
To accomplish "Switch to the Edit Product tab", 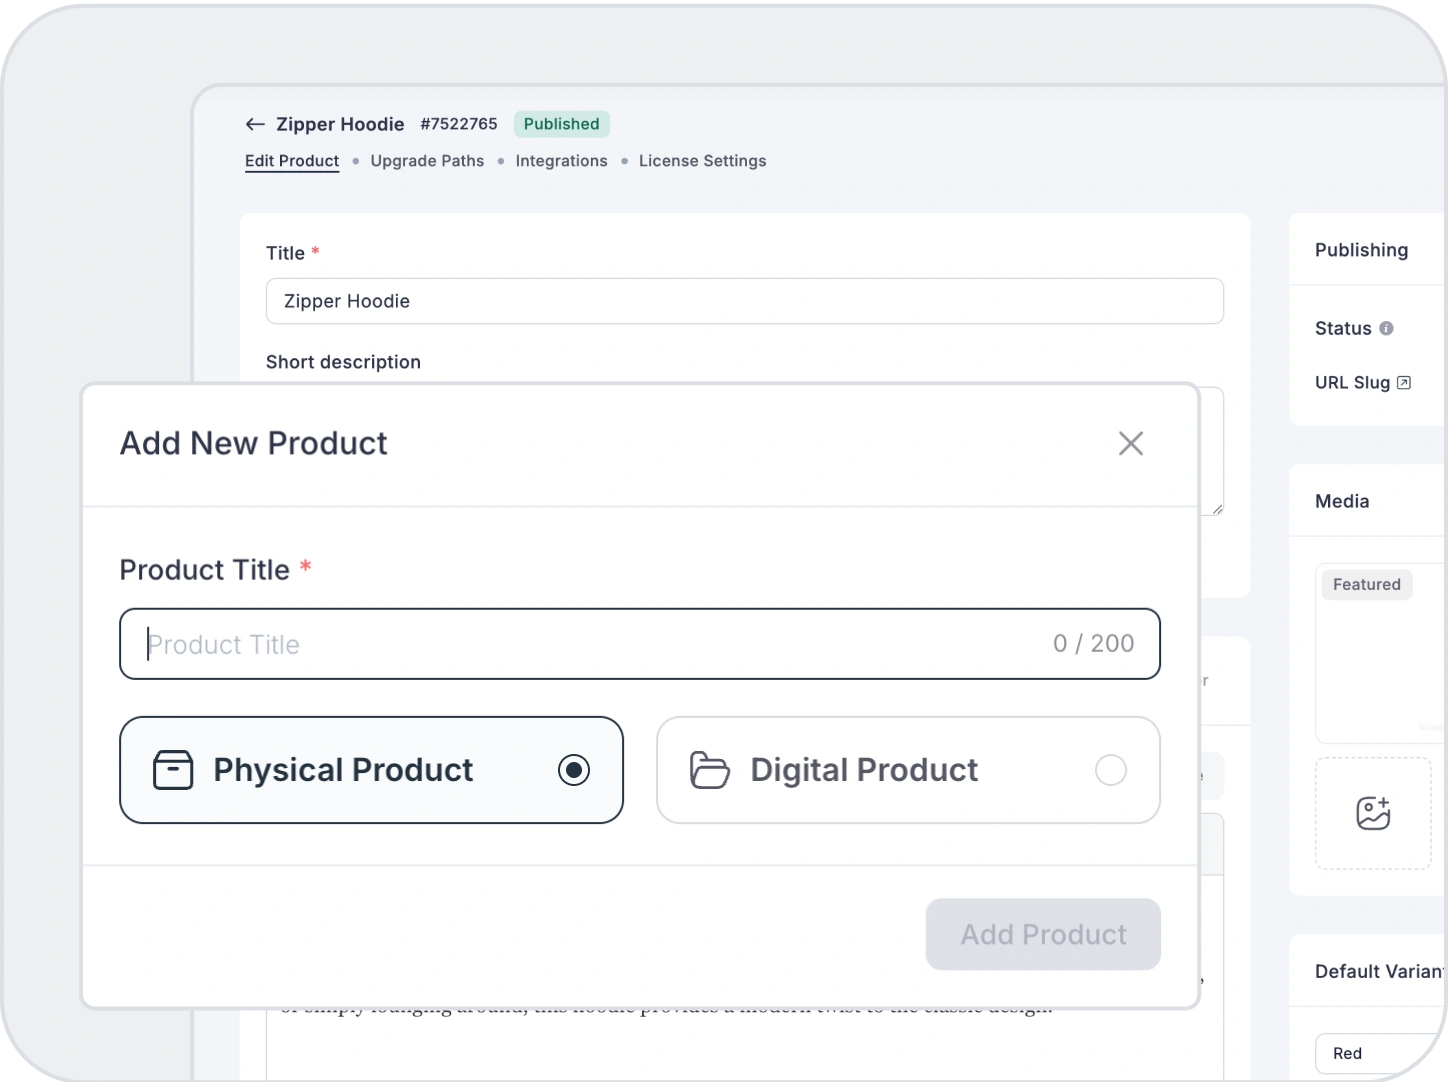I will coord(292,161).
